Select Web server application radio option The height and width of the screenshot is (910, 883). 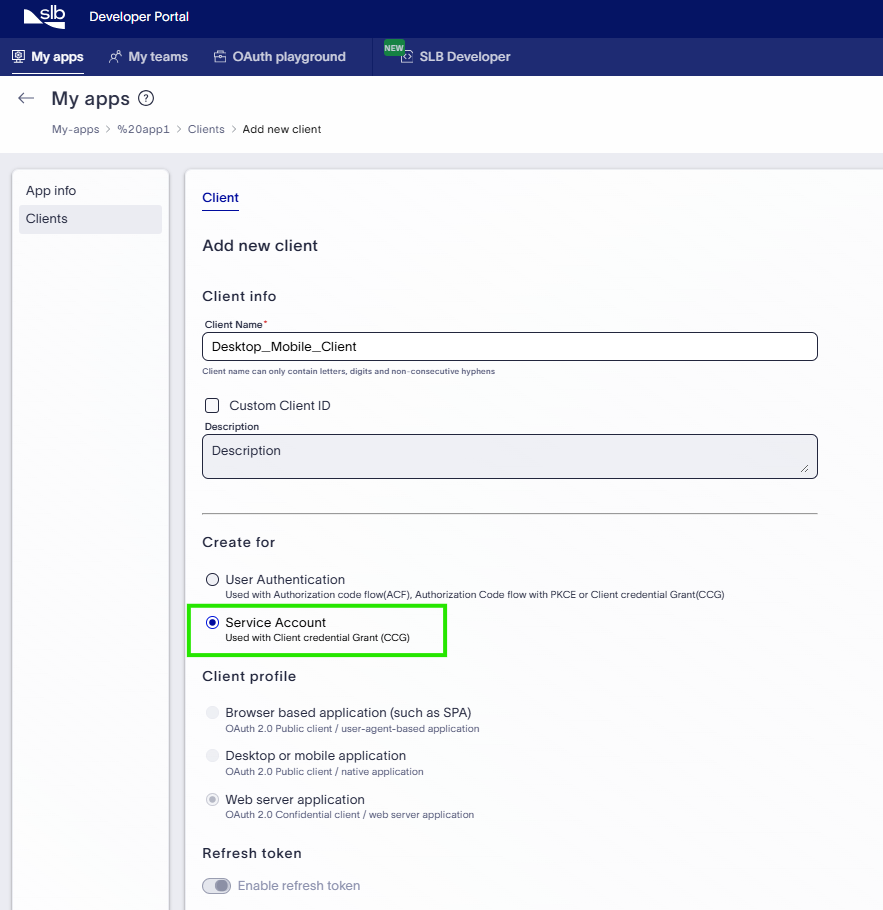(212, 800)
